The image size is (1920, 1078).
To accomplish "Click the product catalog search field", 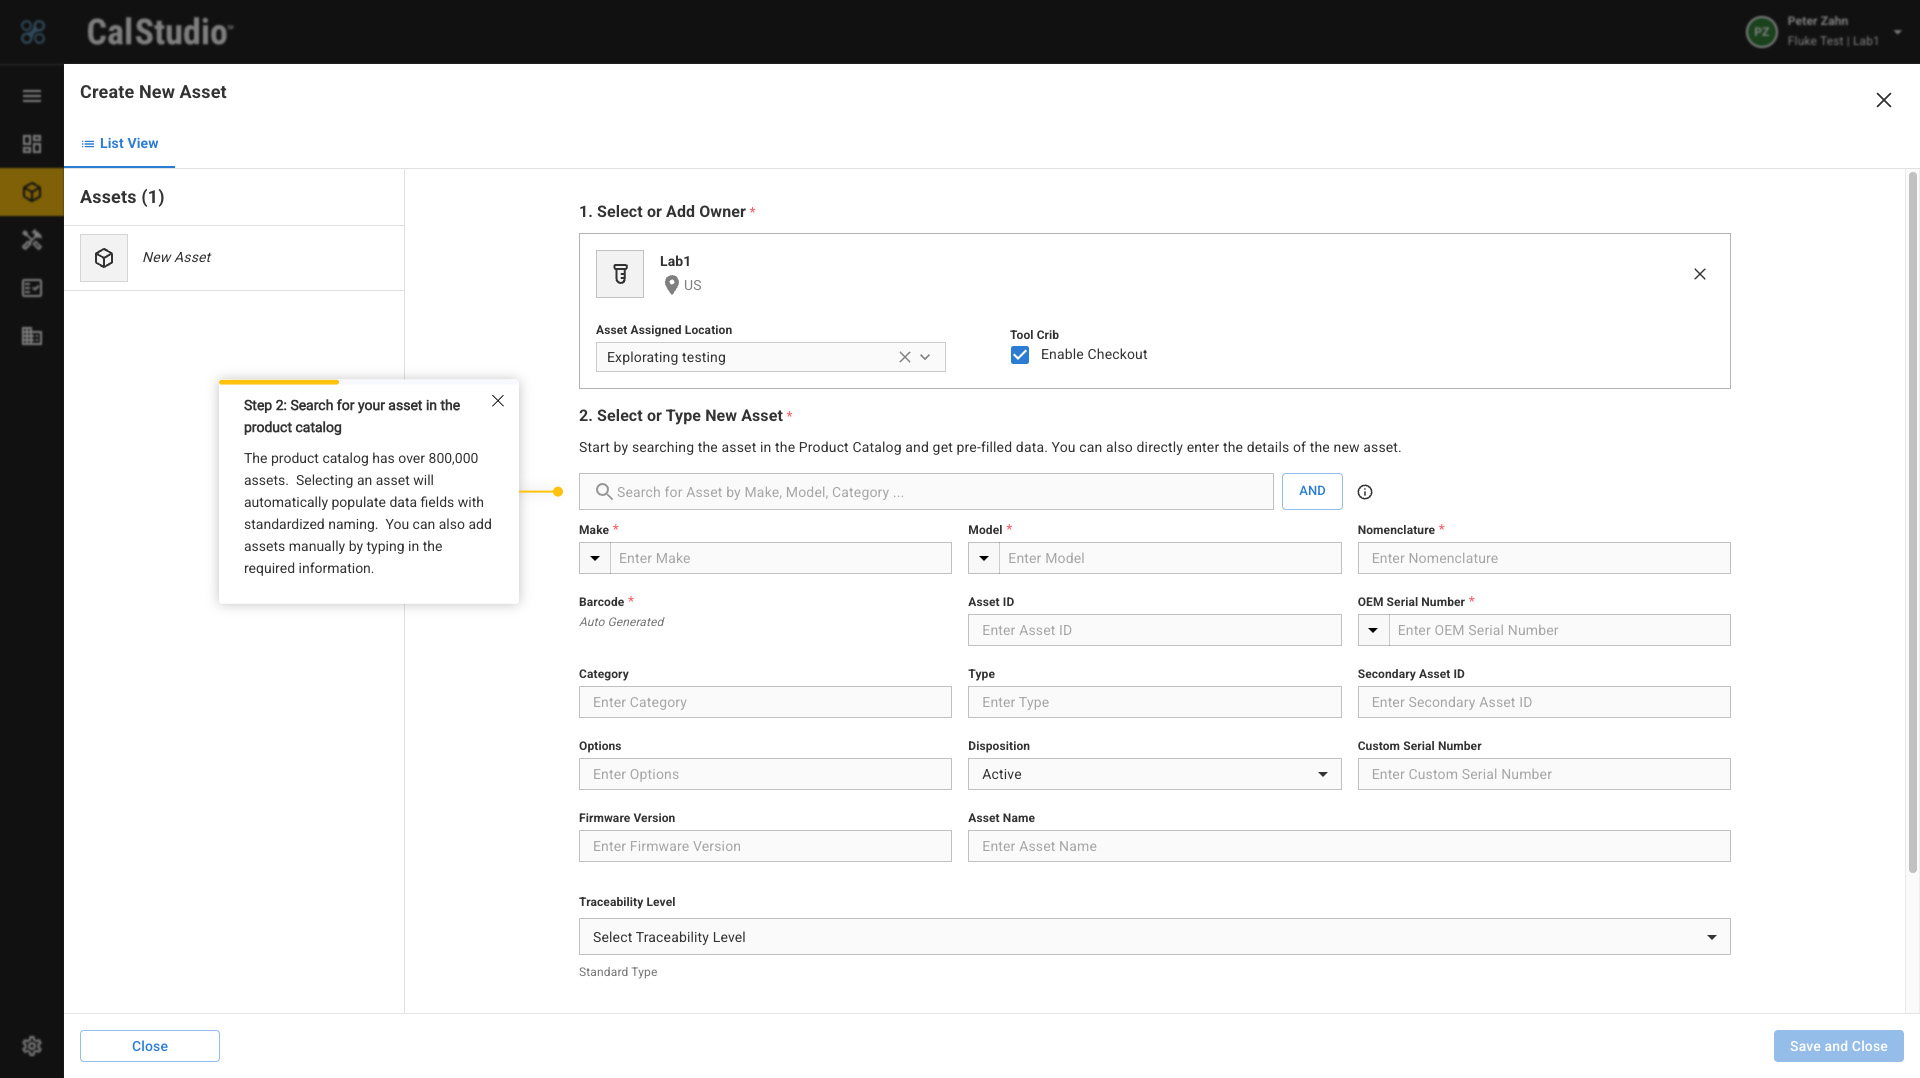I will (x=926, y=492).
